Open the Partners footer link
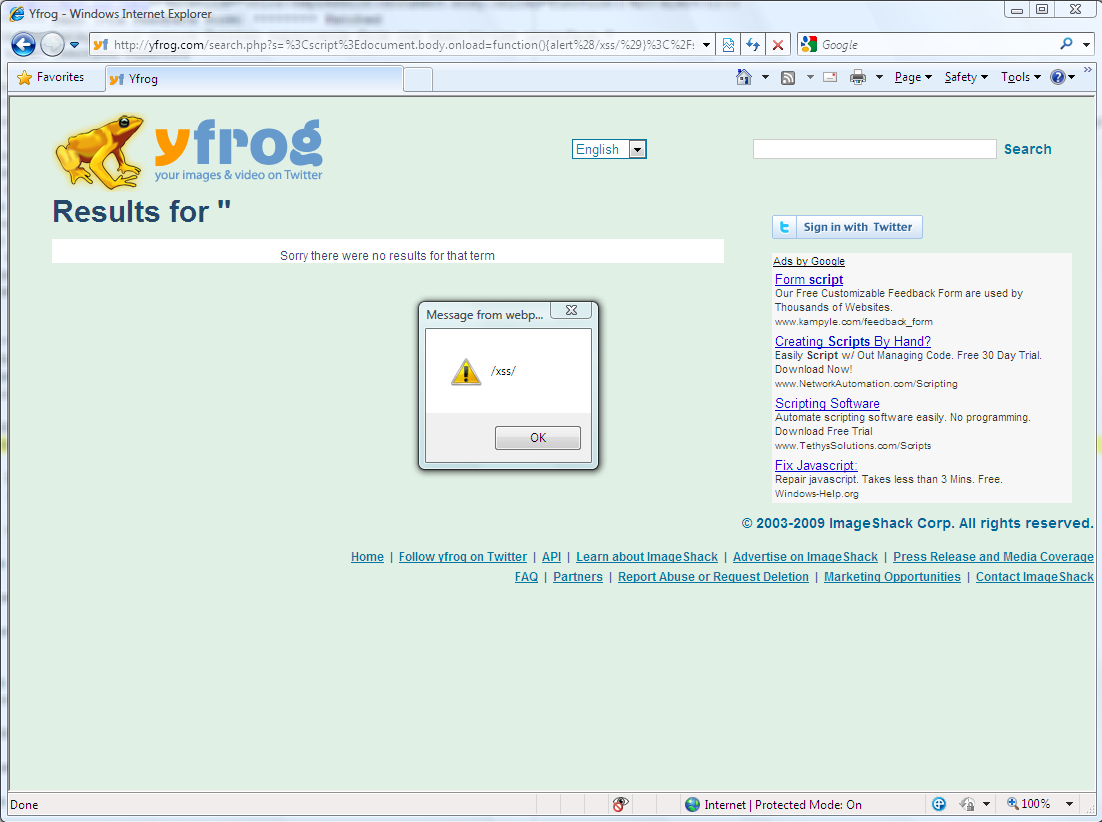 coord(578,577)
